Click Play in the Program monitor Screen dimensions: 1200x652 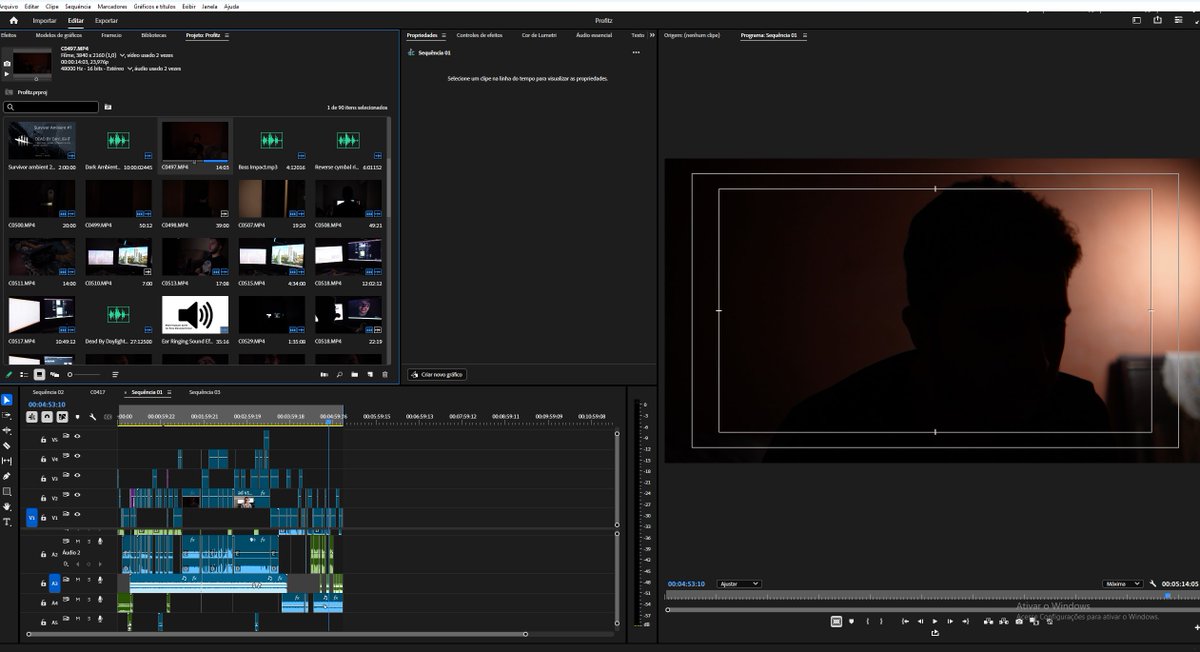(935, 621)
